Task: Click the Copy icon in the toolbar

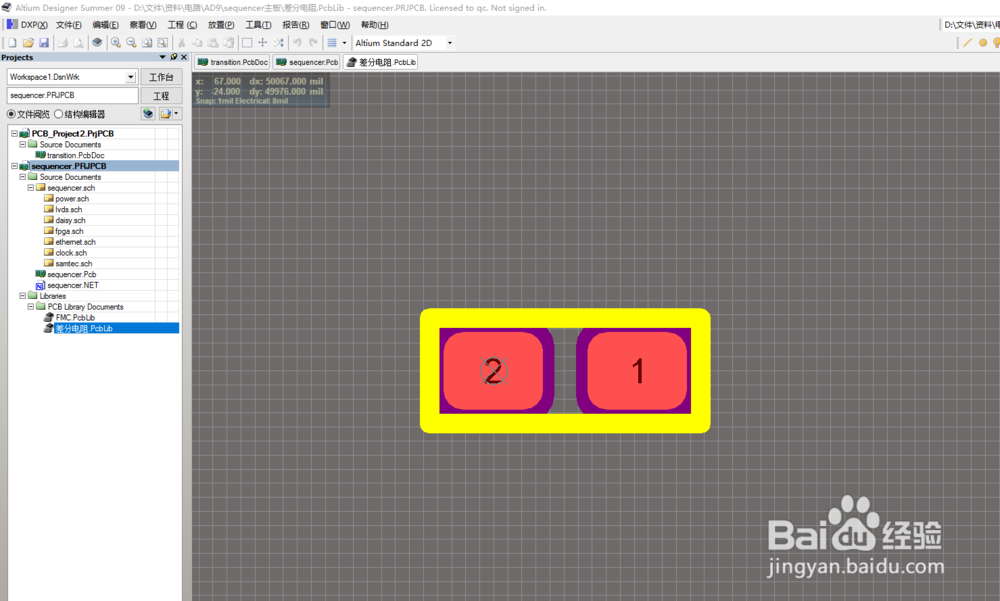Action: [197, 43]
